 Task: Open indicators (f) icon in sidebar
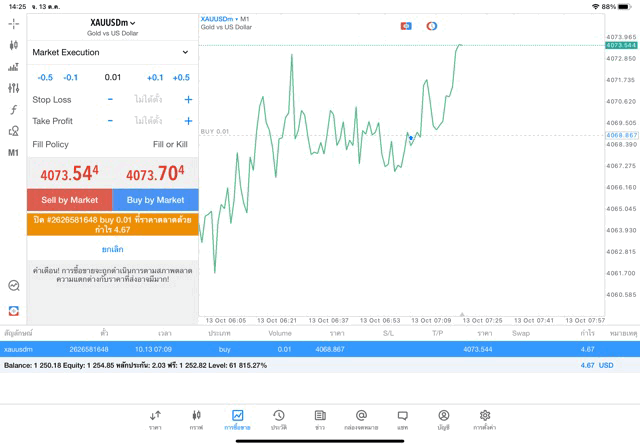13,110
